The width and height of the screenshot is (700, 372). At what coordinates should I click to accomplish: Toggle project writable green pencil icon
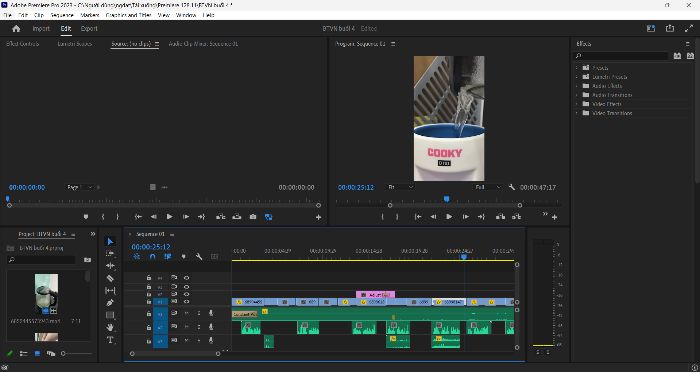(x=10, y=354)
